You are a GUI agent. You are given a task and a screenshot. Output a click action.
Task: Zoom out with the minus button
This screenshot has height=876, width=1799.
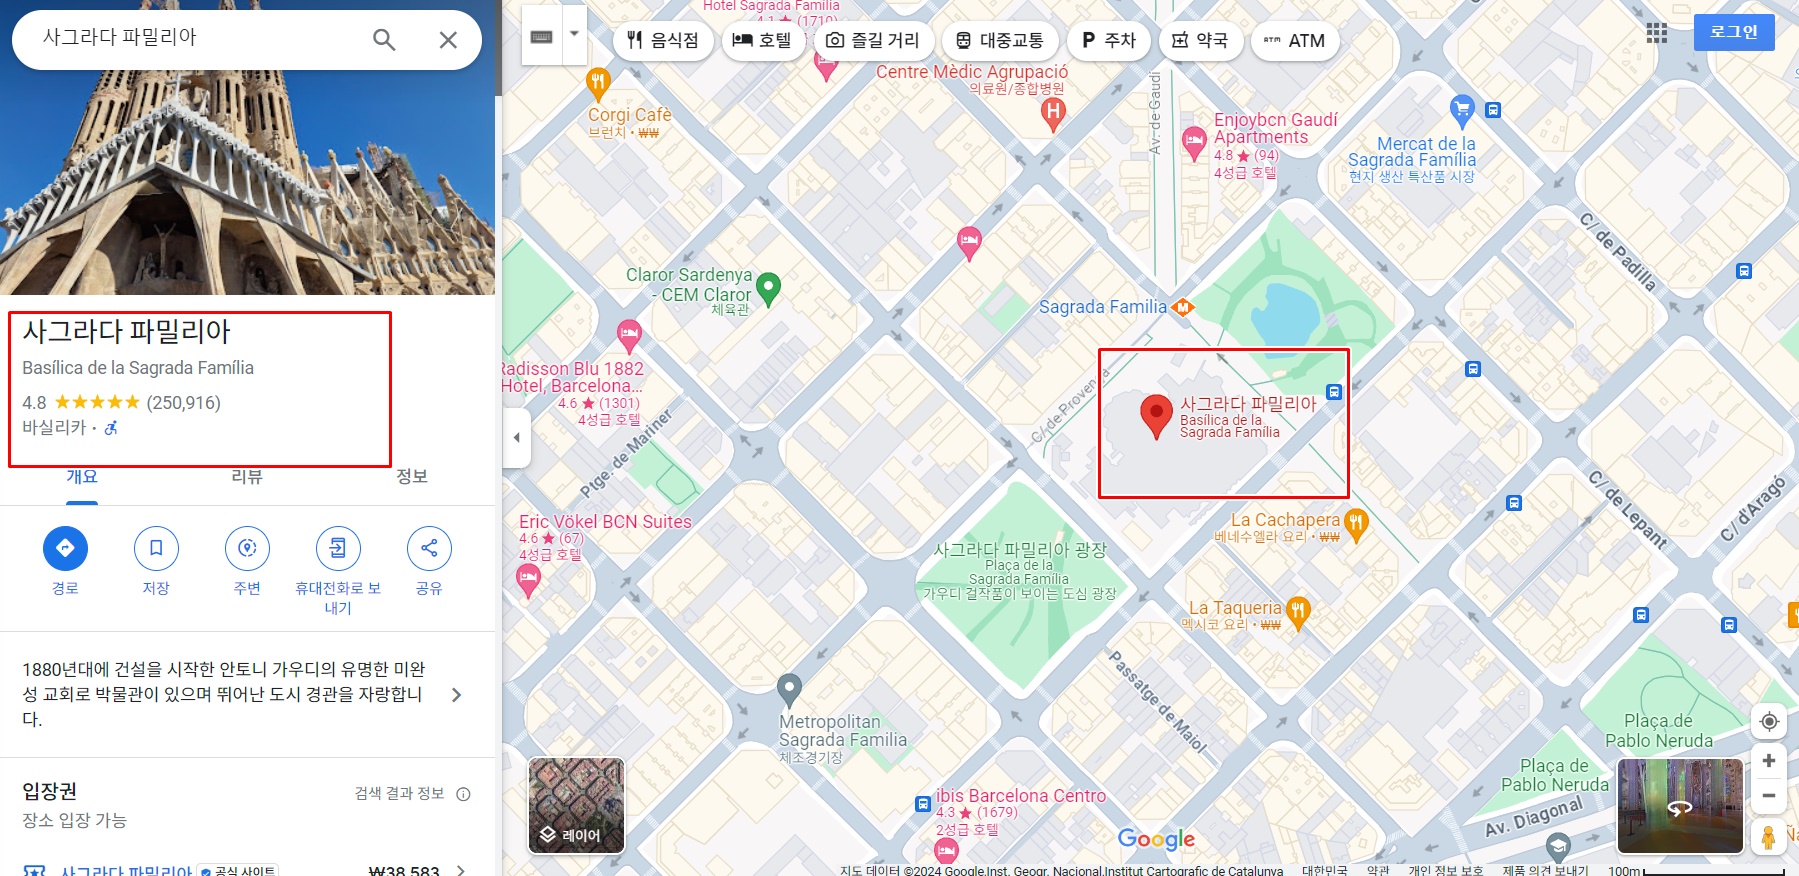click(x=1769, y=796)
